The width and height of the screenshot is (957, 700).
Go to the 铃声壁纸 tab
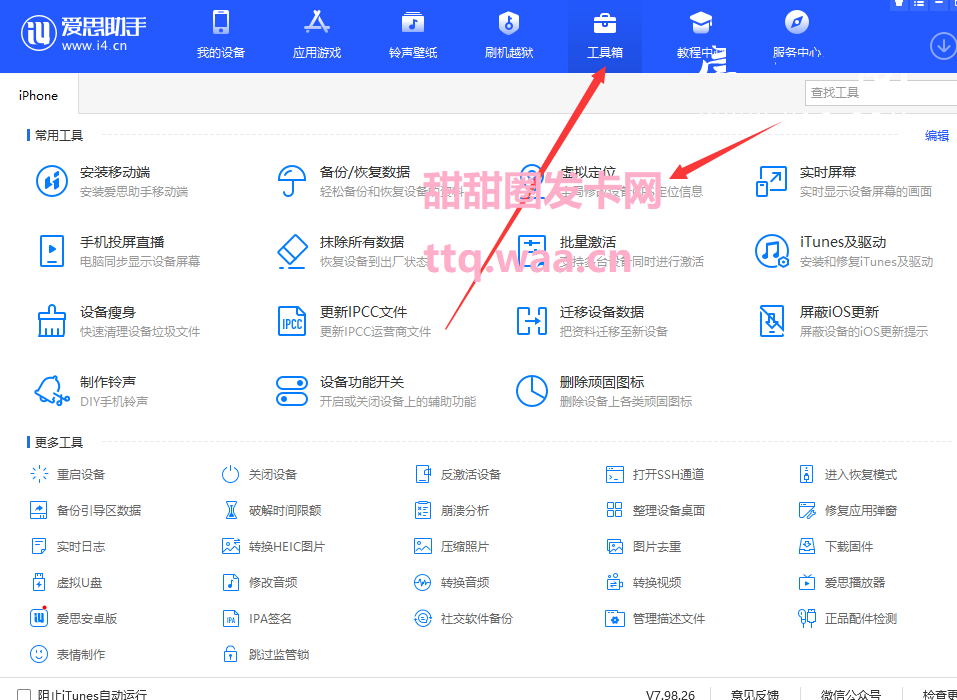coord(413,35)
